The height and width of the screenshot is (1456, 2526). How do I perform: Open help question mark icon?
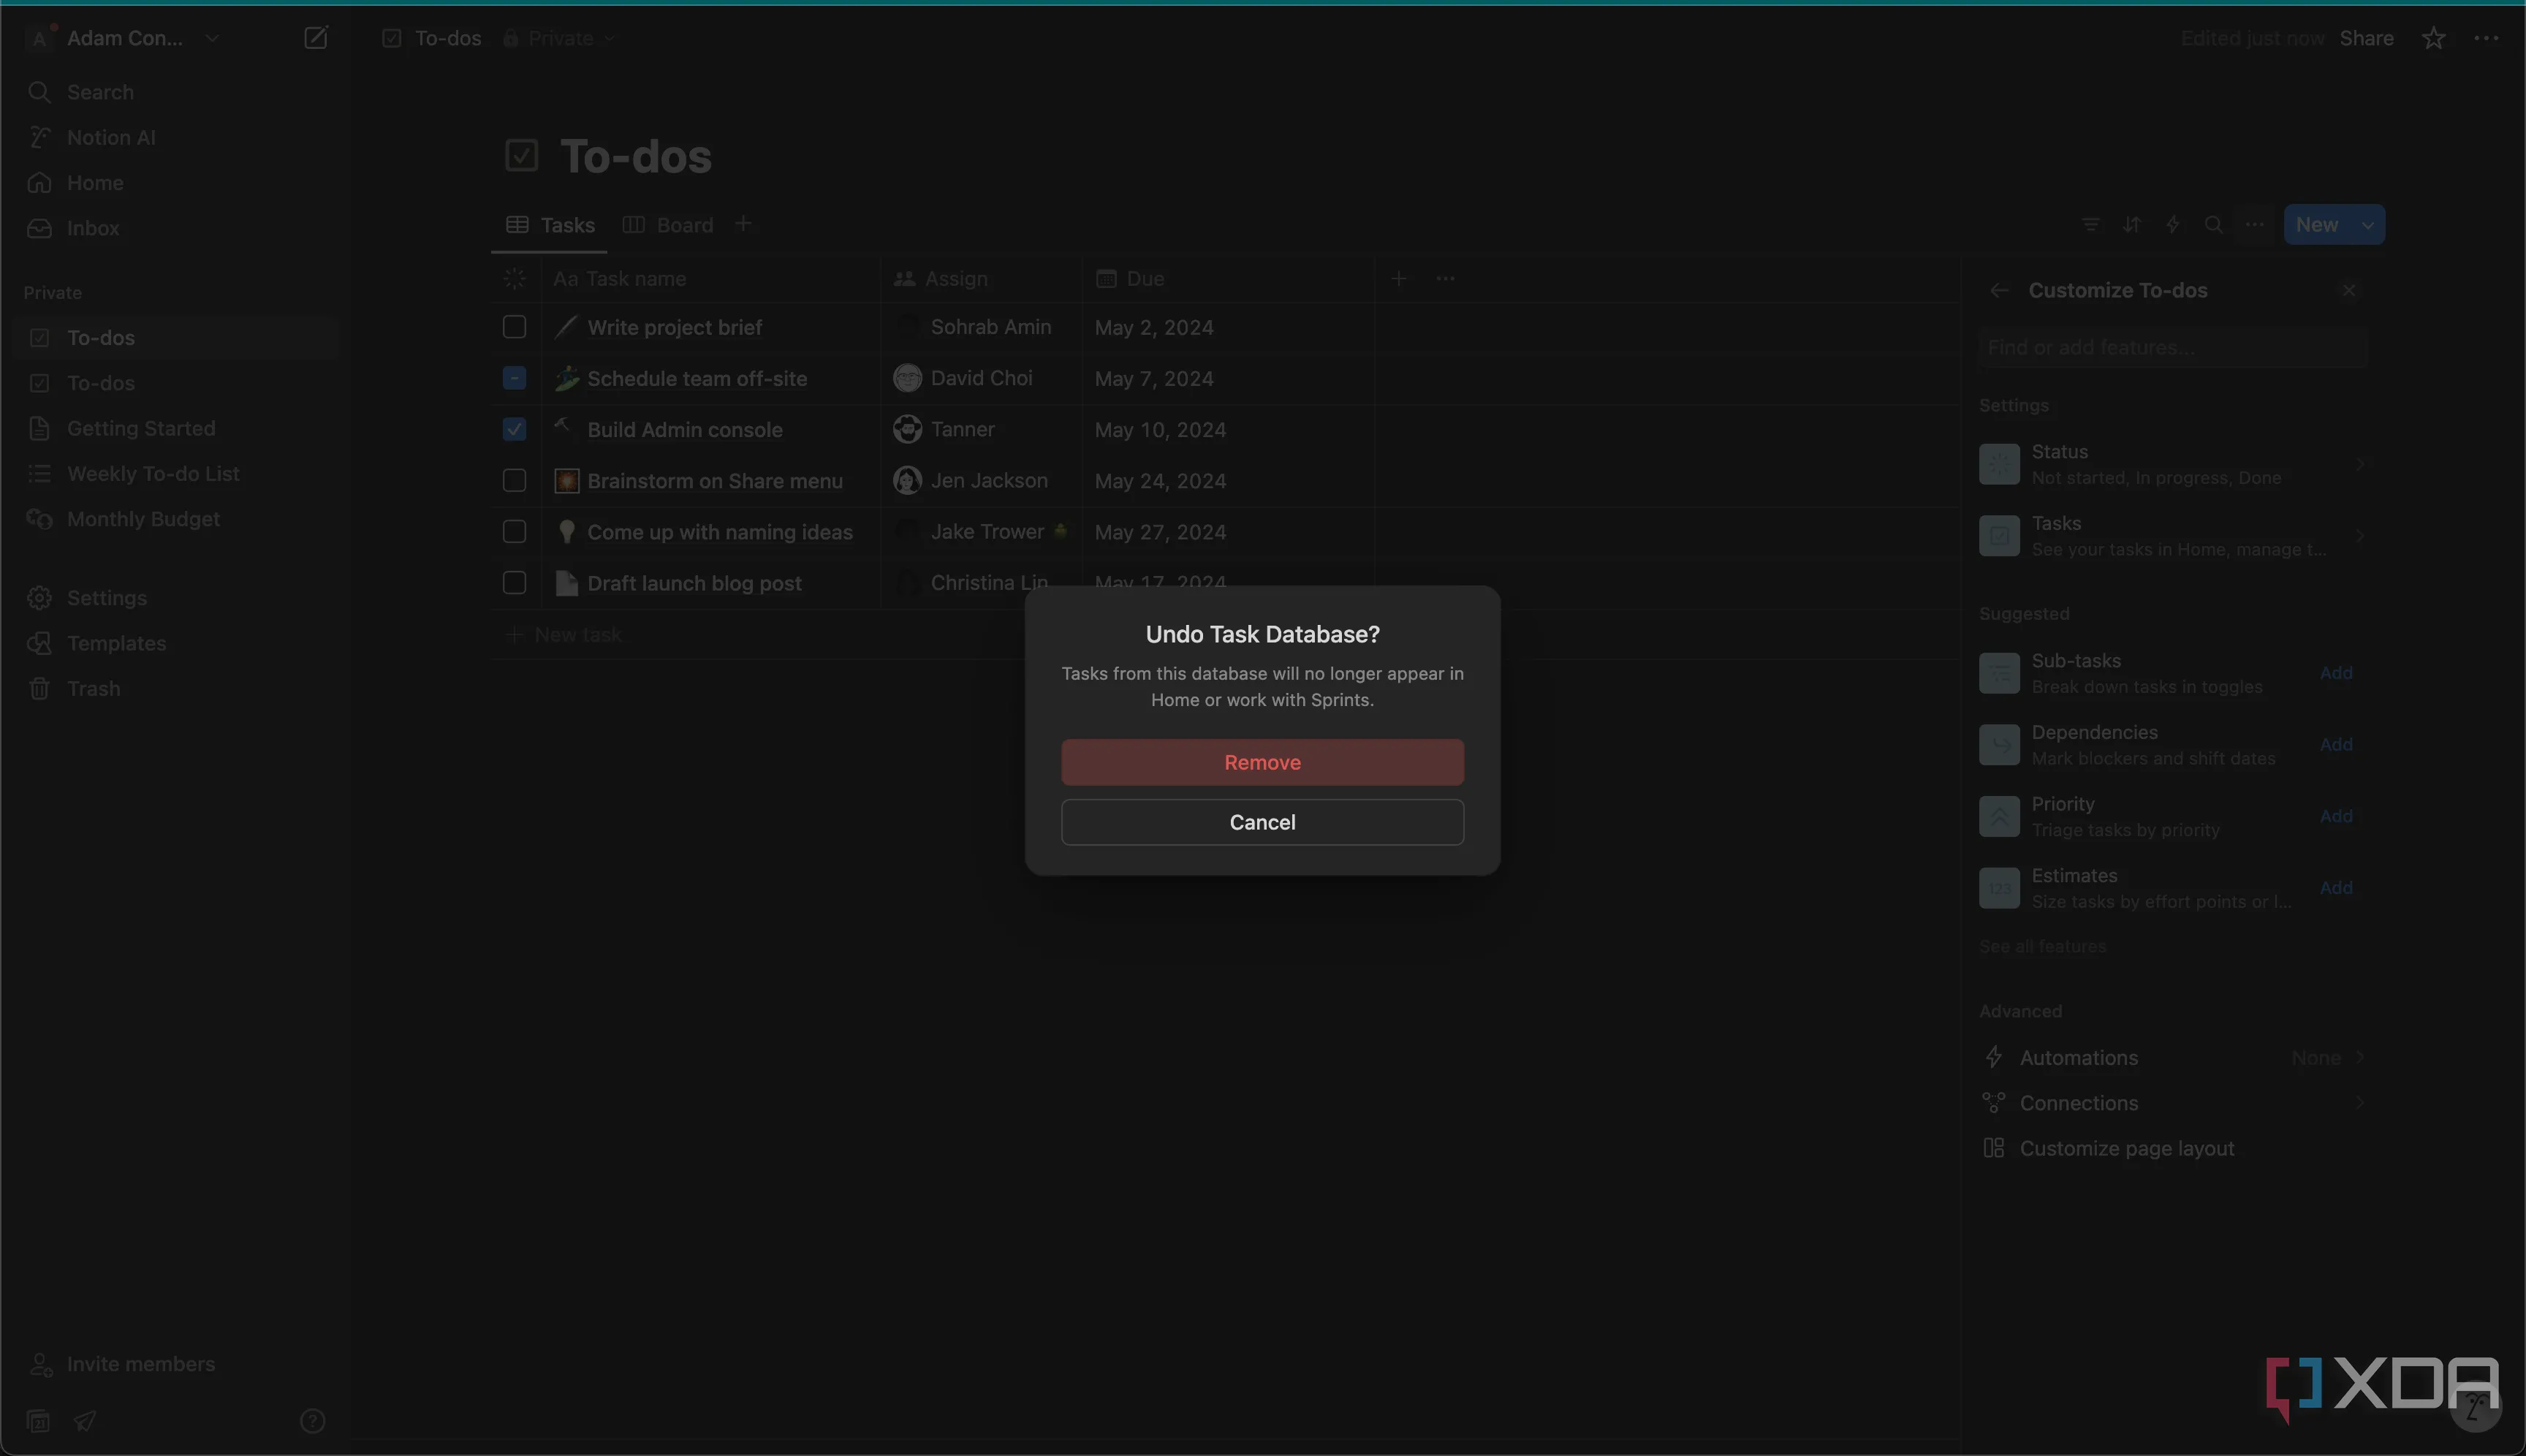point(312,1421)
